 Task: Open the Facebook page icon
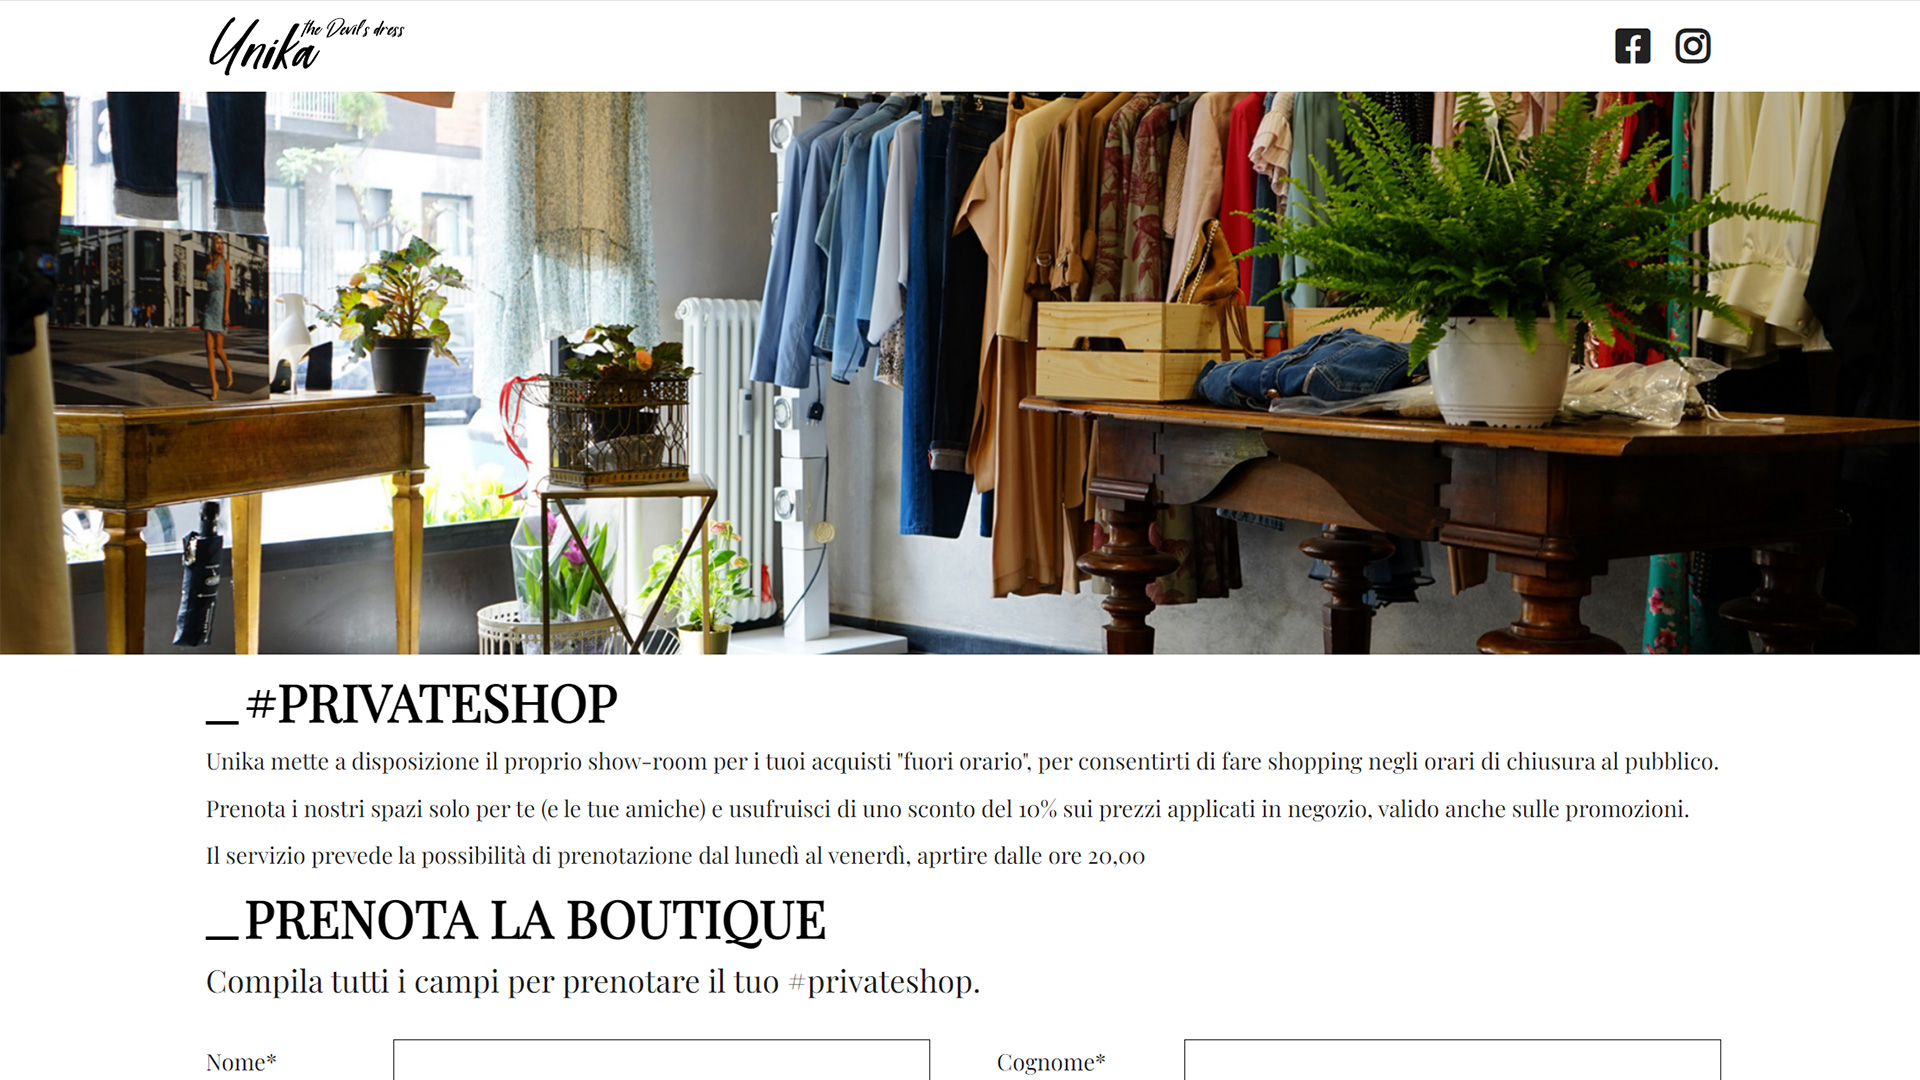pyautogui.click(x=1632, y=46)
